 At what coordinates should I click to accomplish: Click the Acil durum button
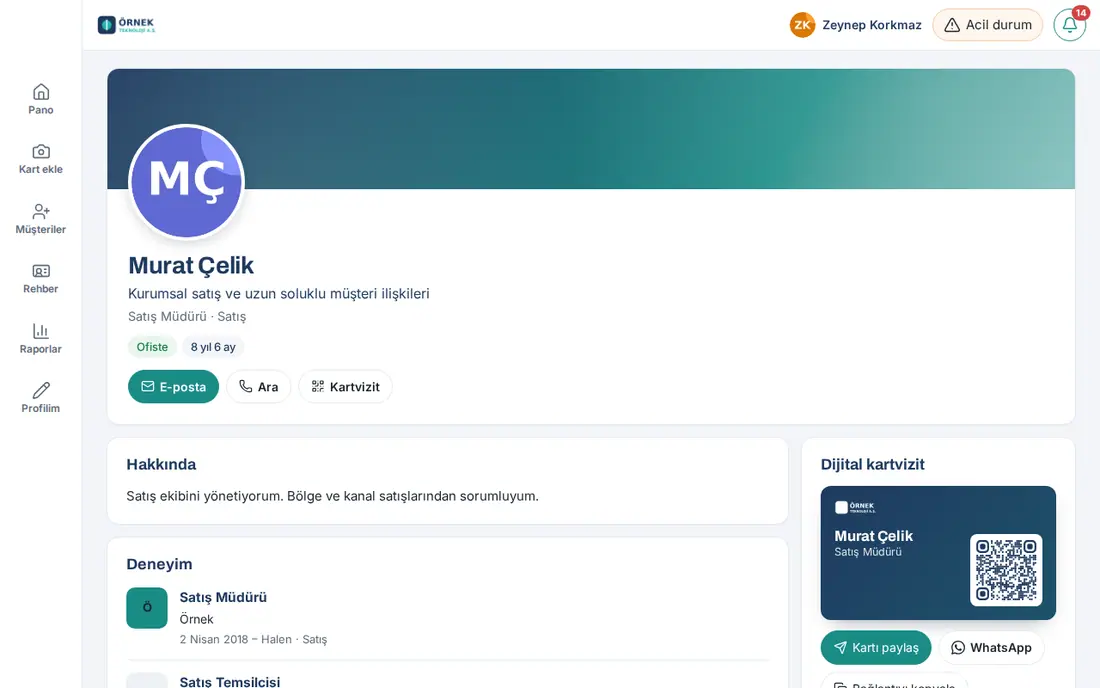987,25
